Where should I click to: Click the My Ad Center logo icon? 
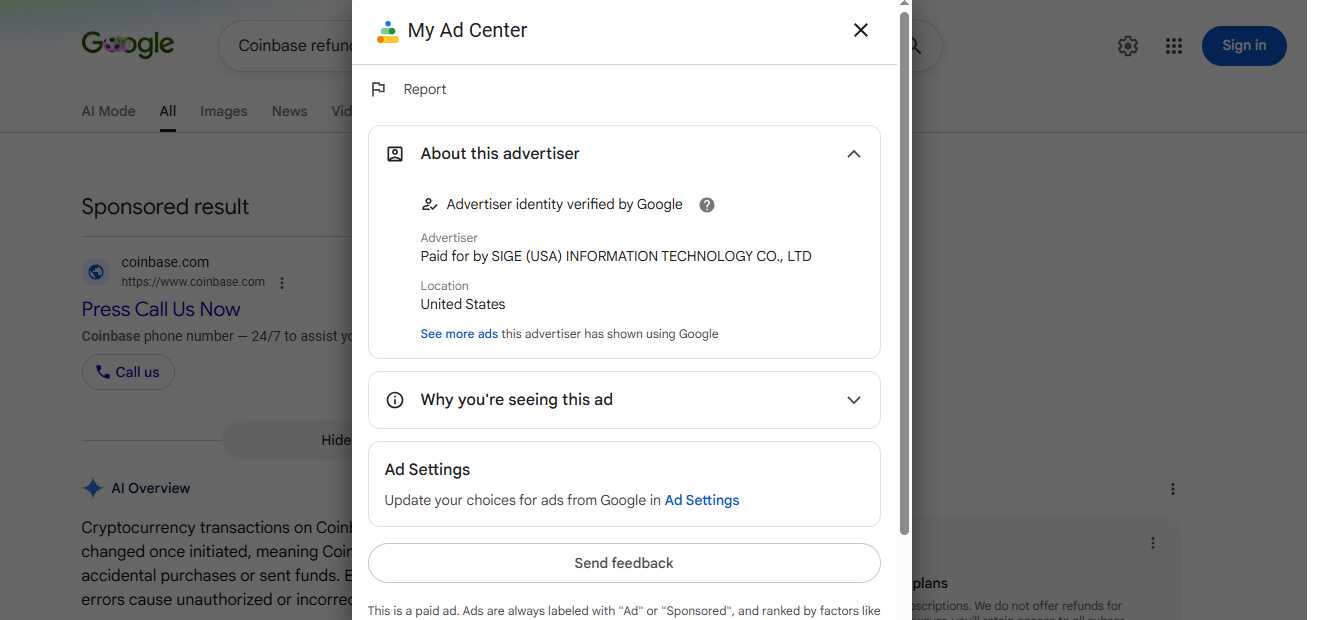click(387, 31)
